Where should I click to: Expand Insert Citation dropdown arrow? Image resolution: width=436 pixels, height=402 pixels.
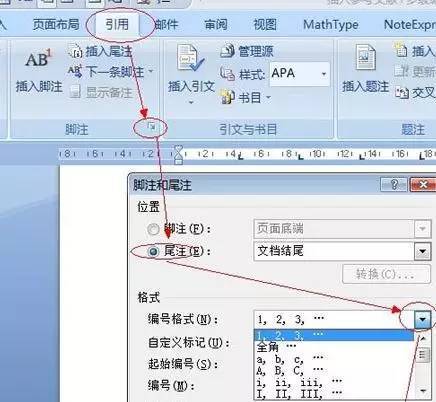191,102
